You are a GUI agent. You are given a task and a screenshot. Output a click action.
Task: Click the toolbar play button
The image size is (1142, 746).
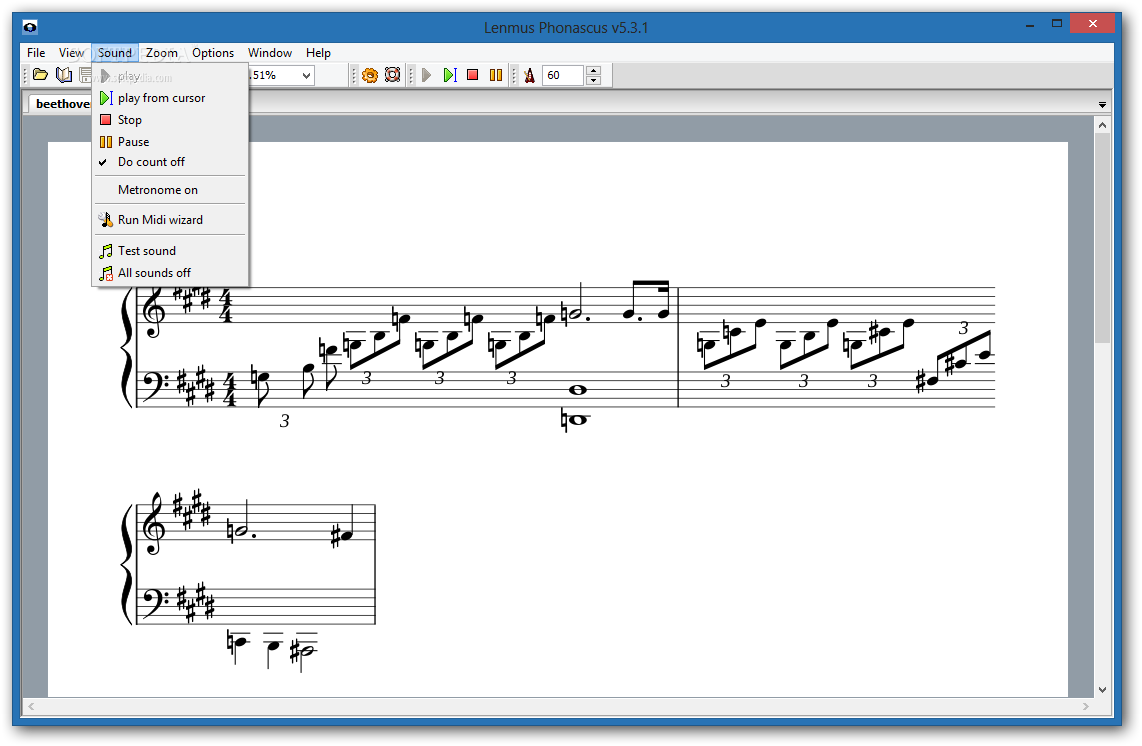[427, 75]
